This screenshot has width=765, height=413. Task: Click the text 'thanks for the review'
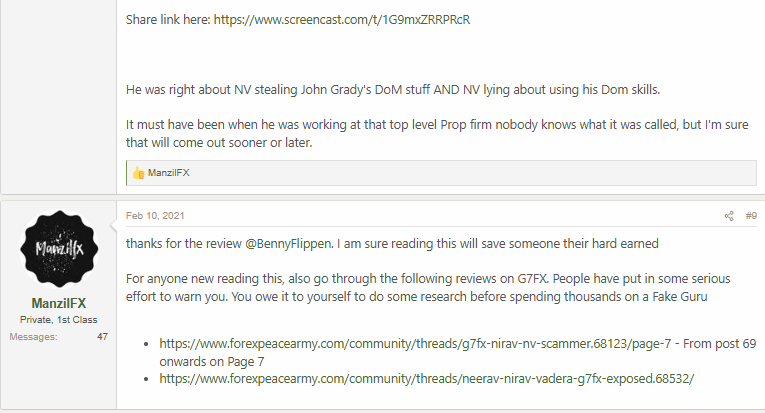pos(184,243)
